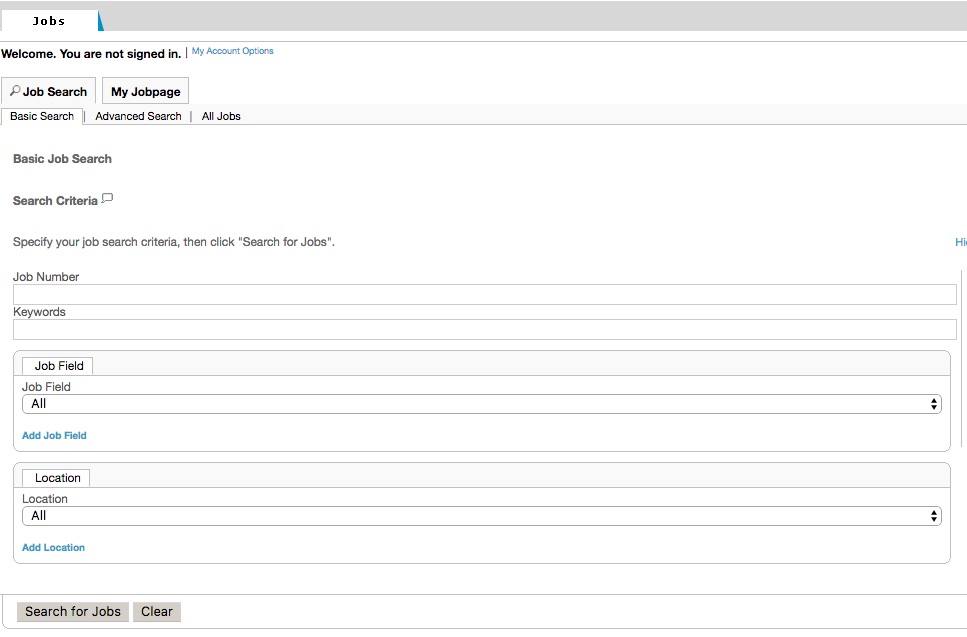Click the Search for Jobs button

click(73, 612)
